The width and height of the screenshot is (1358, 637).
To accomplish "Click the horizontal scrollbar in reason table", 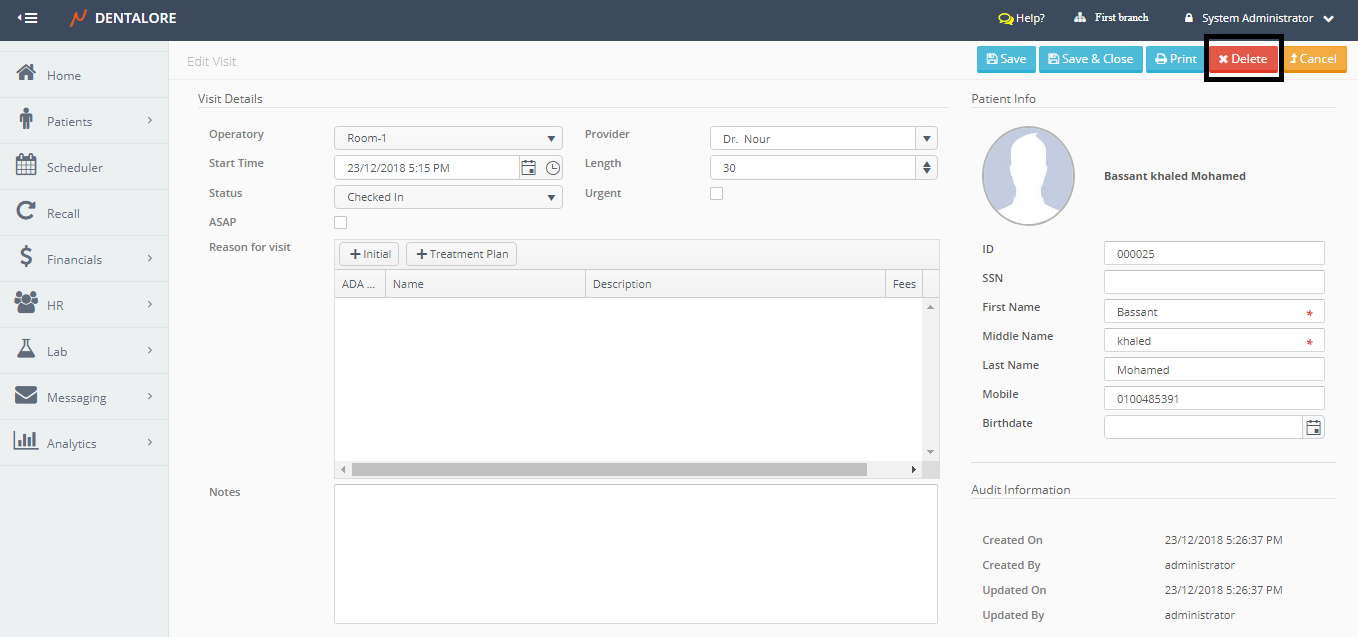I will 608,469.
